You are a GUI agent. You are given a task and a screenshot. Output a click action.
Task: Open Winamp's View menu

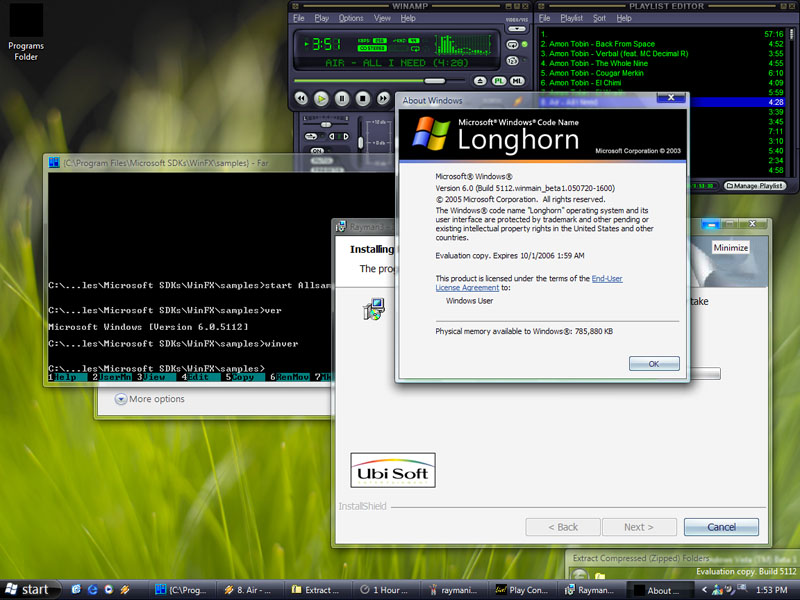click(382, 18)
